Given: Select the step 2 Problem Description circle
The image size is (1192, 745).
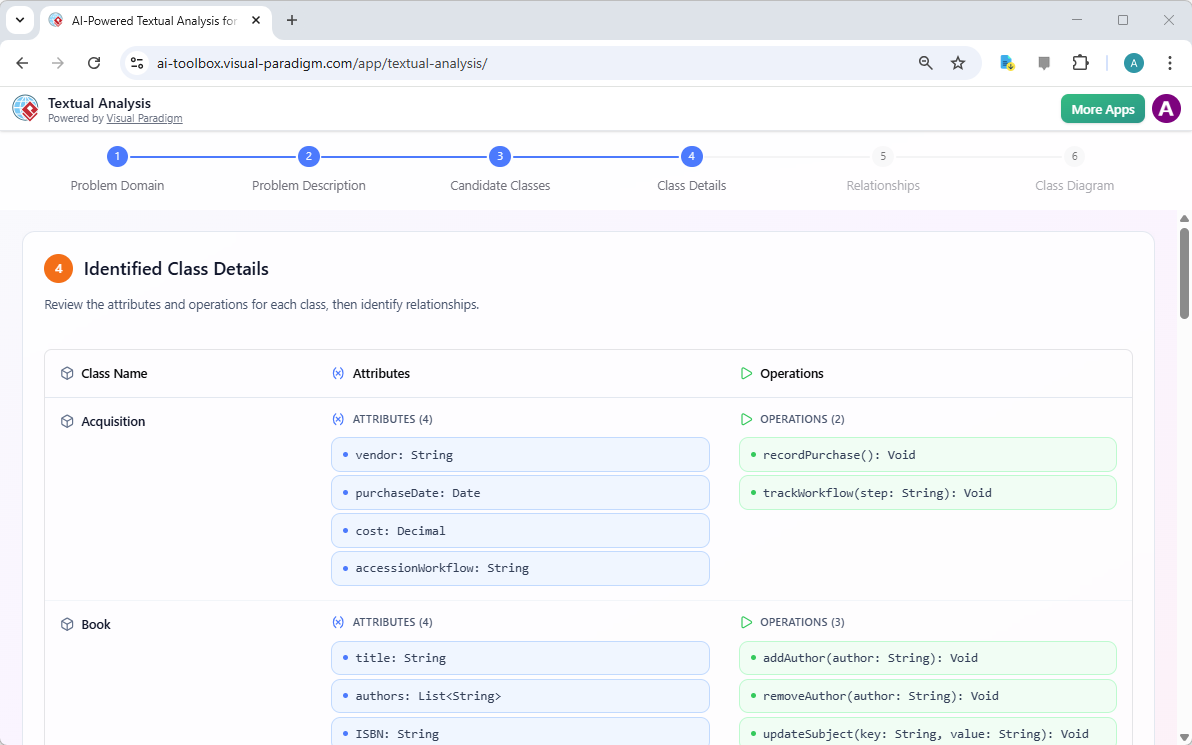Looking at the screenshot, I should tap(308, 156).
